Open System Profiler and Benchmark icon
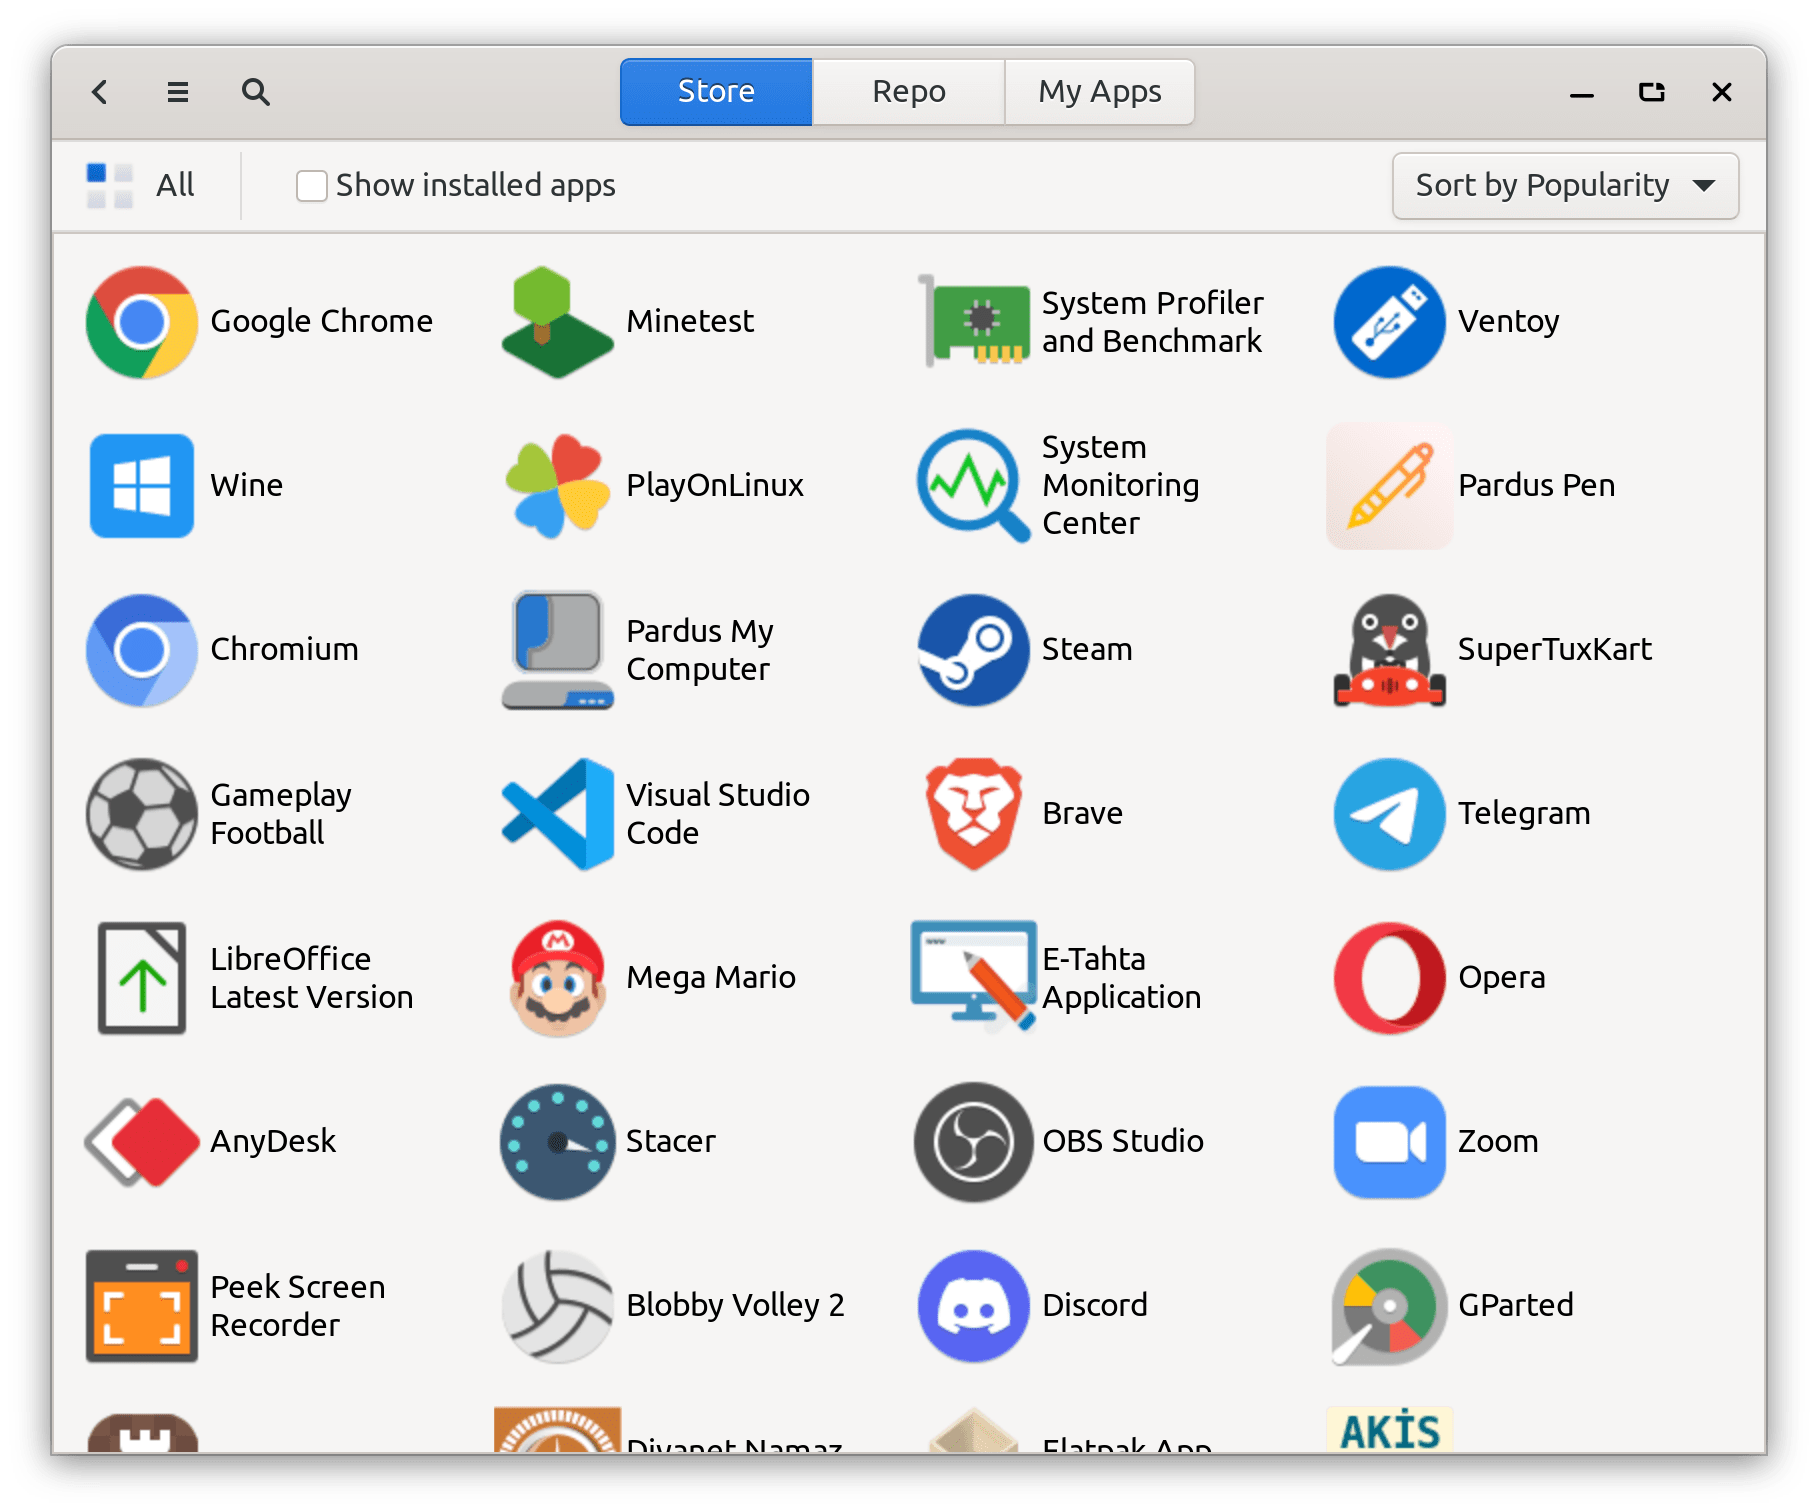 point(973,322)
